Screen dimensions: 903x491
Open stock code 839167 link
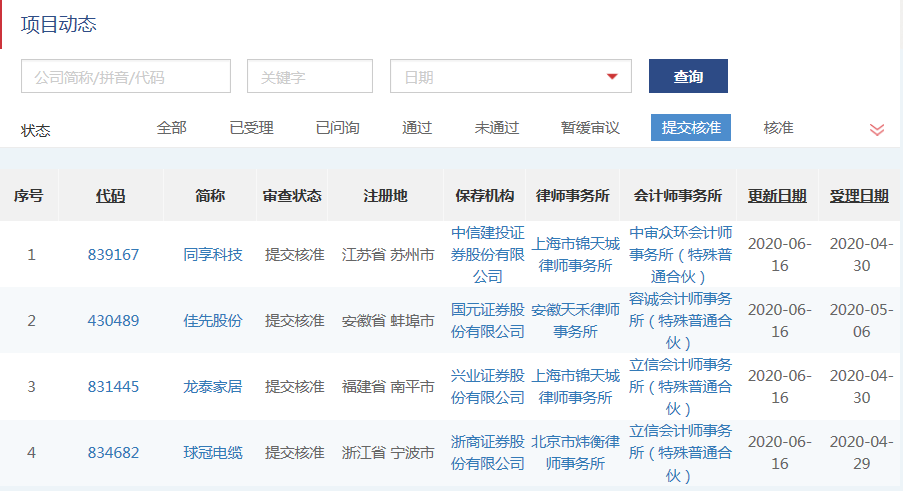click(113, 255)
